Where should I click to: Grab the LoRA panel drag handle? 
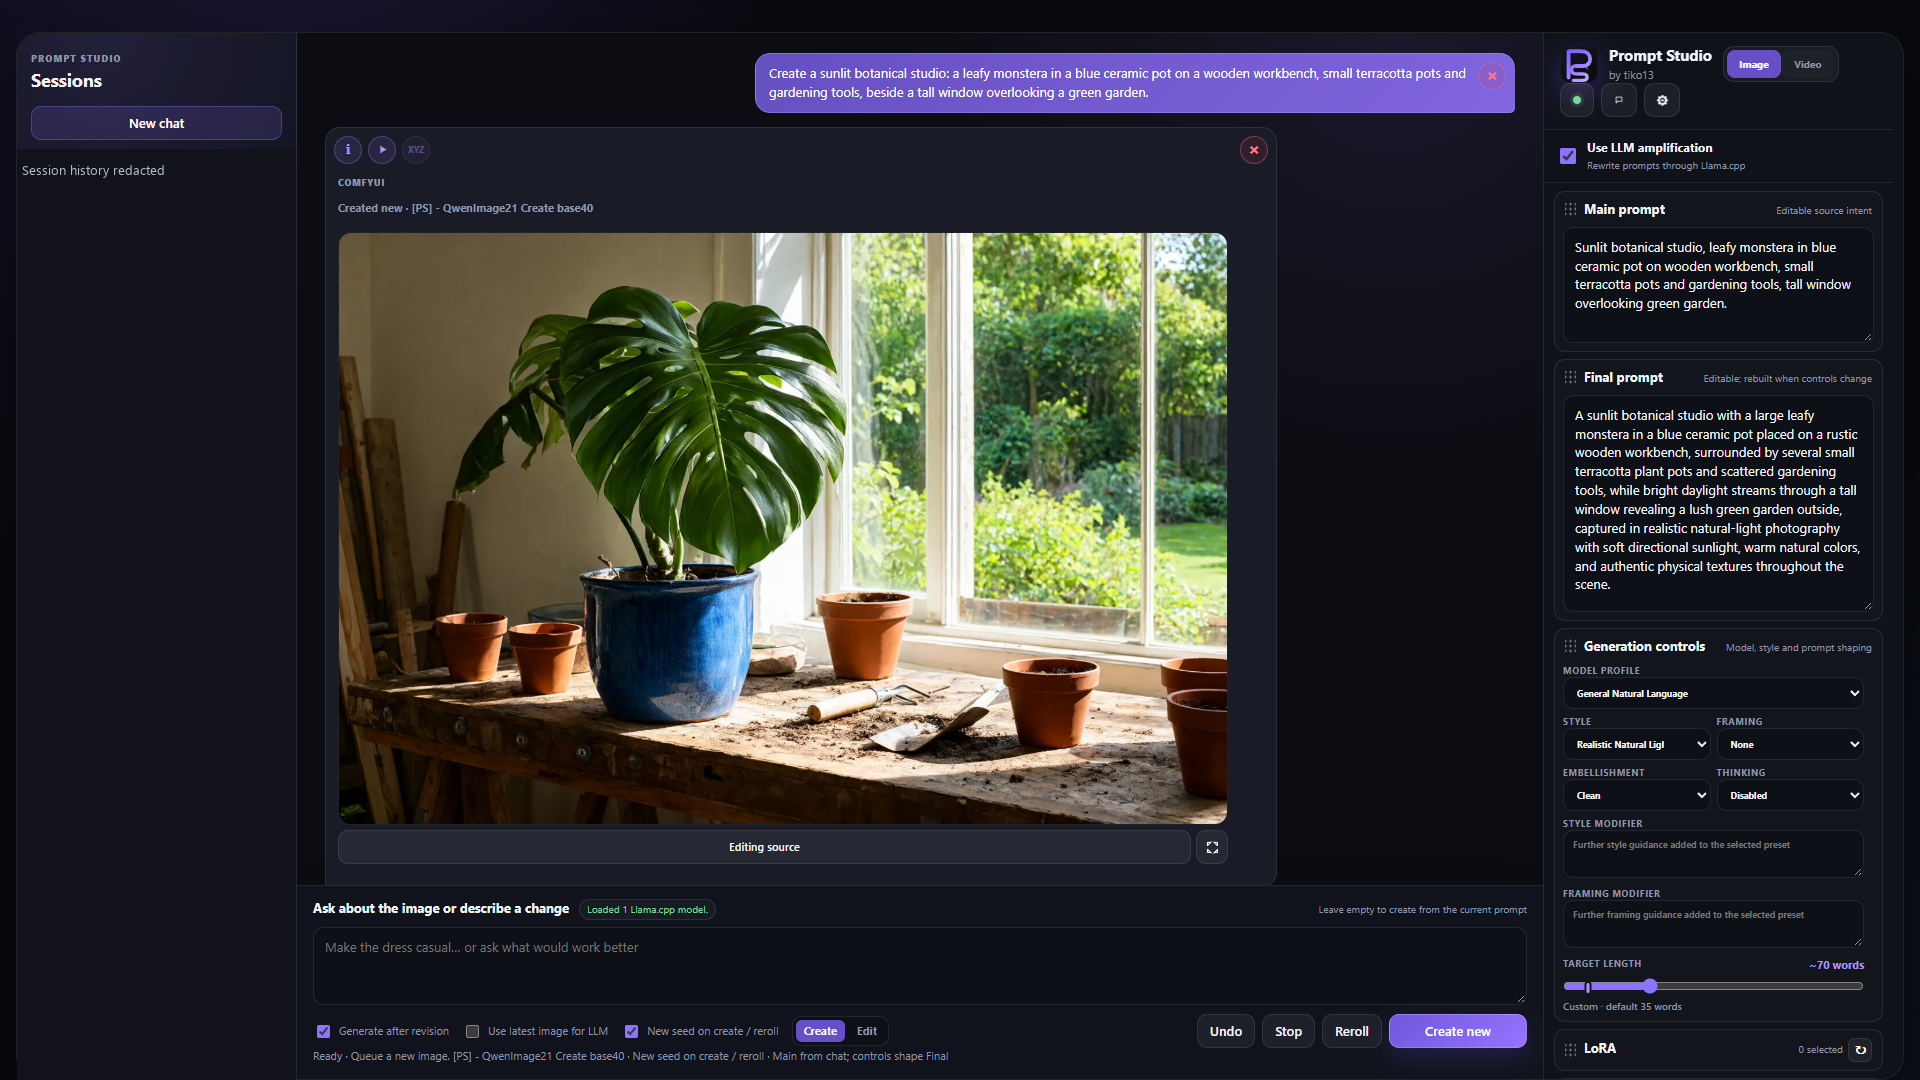1570,1049
